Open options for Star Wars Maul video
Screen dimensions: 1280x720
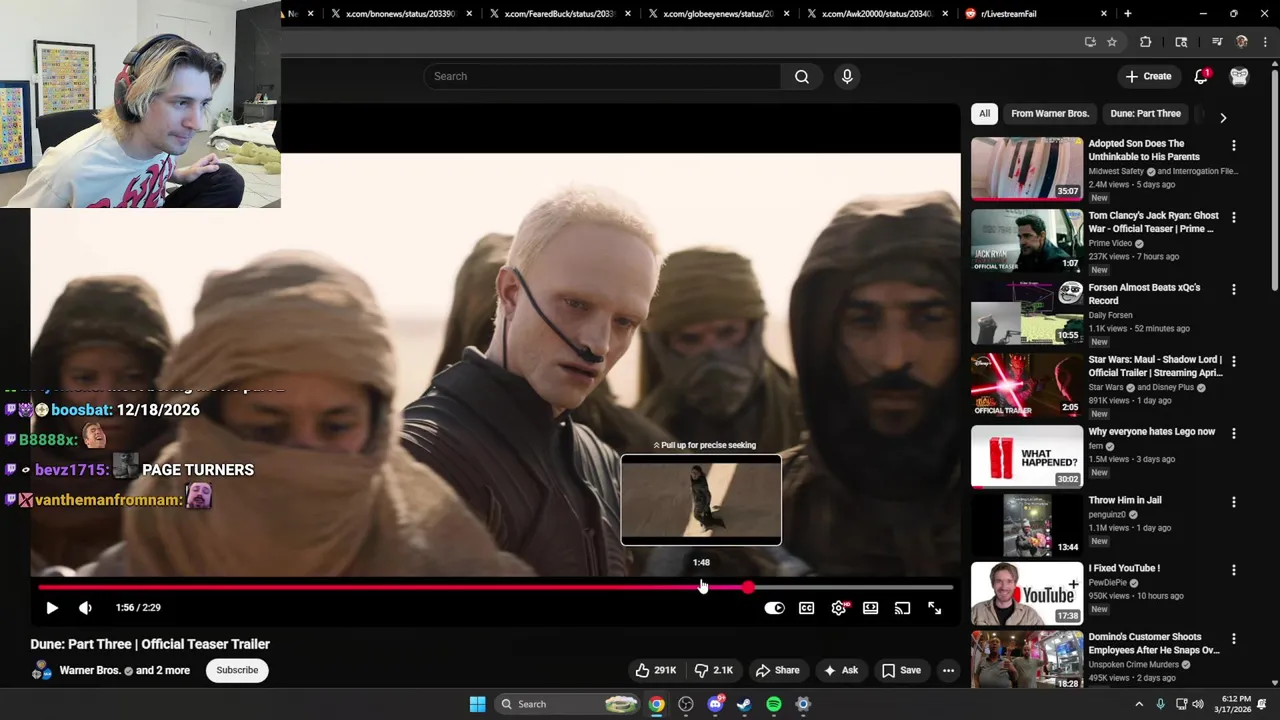point(1233,361)
